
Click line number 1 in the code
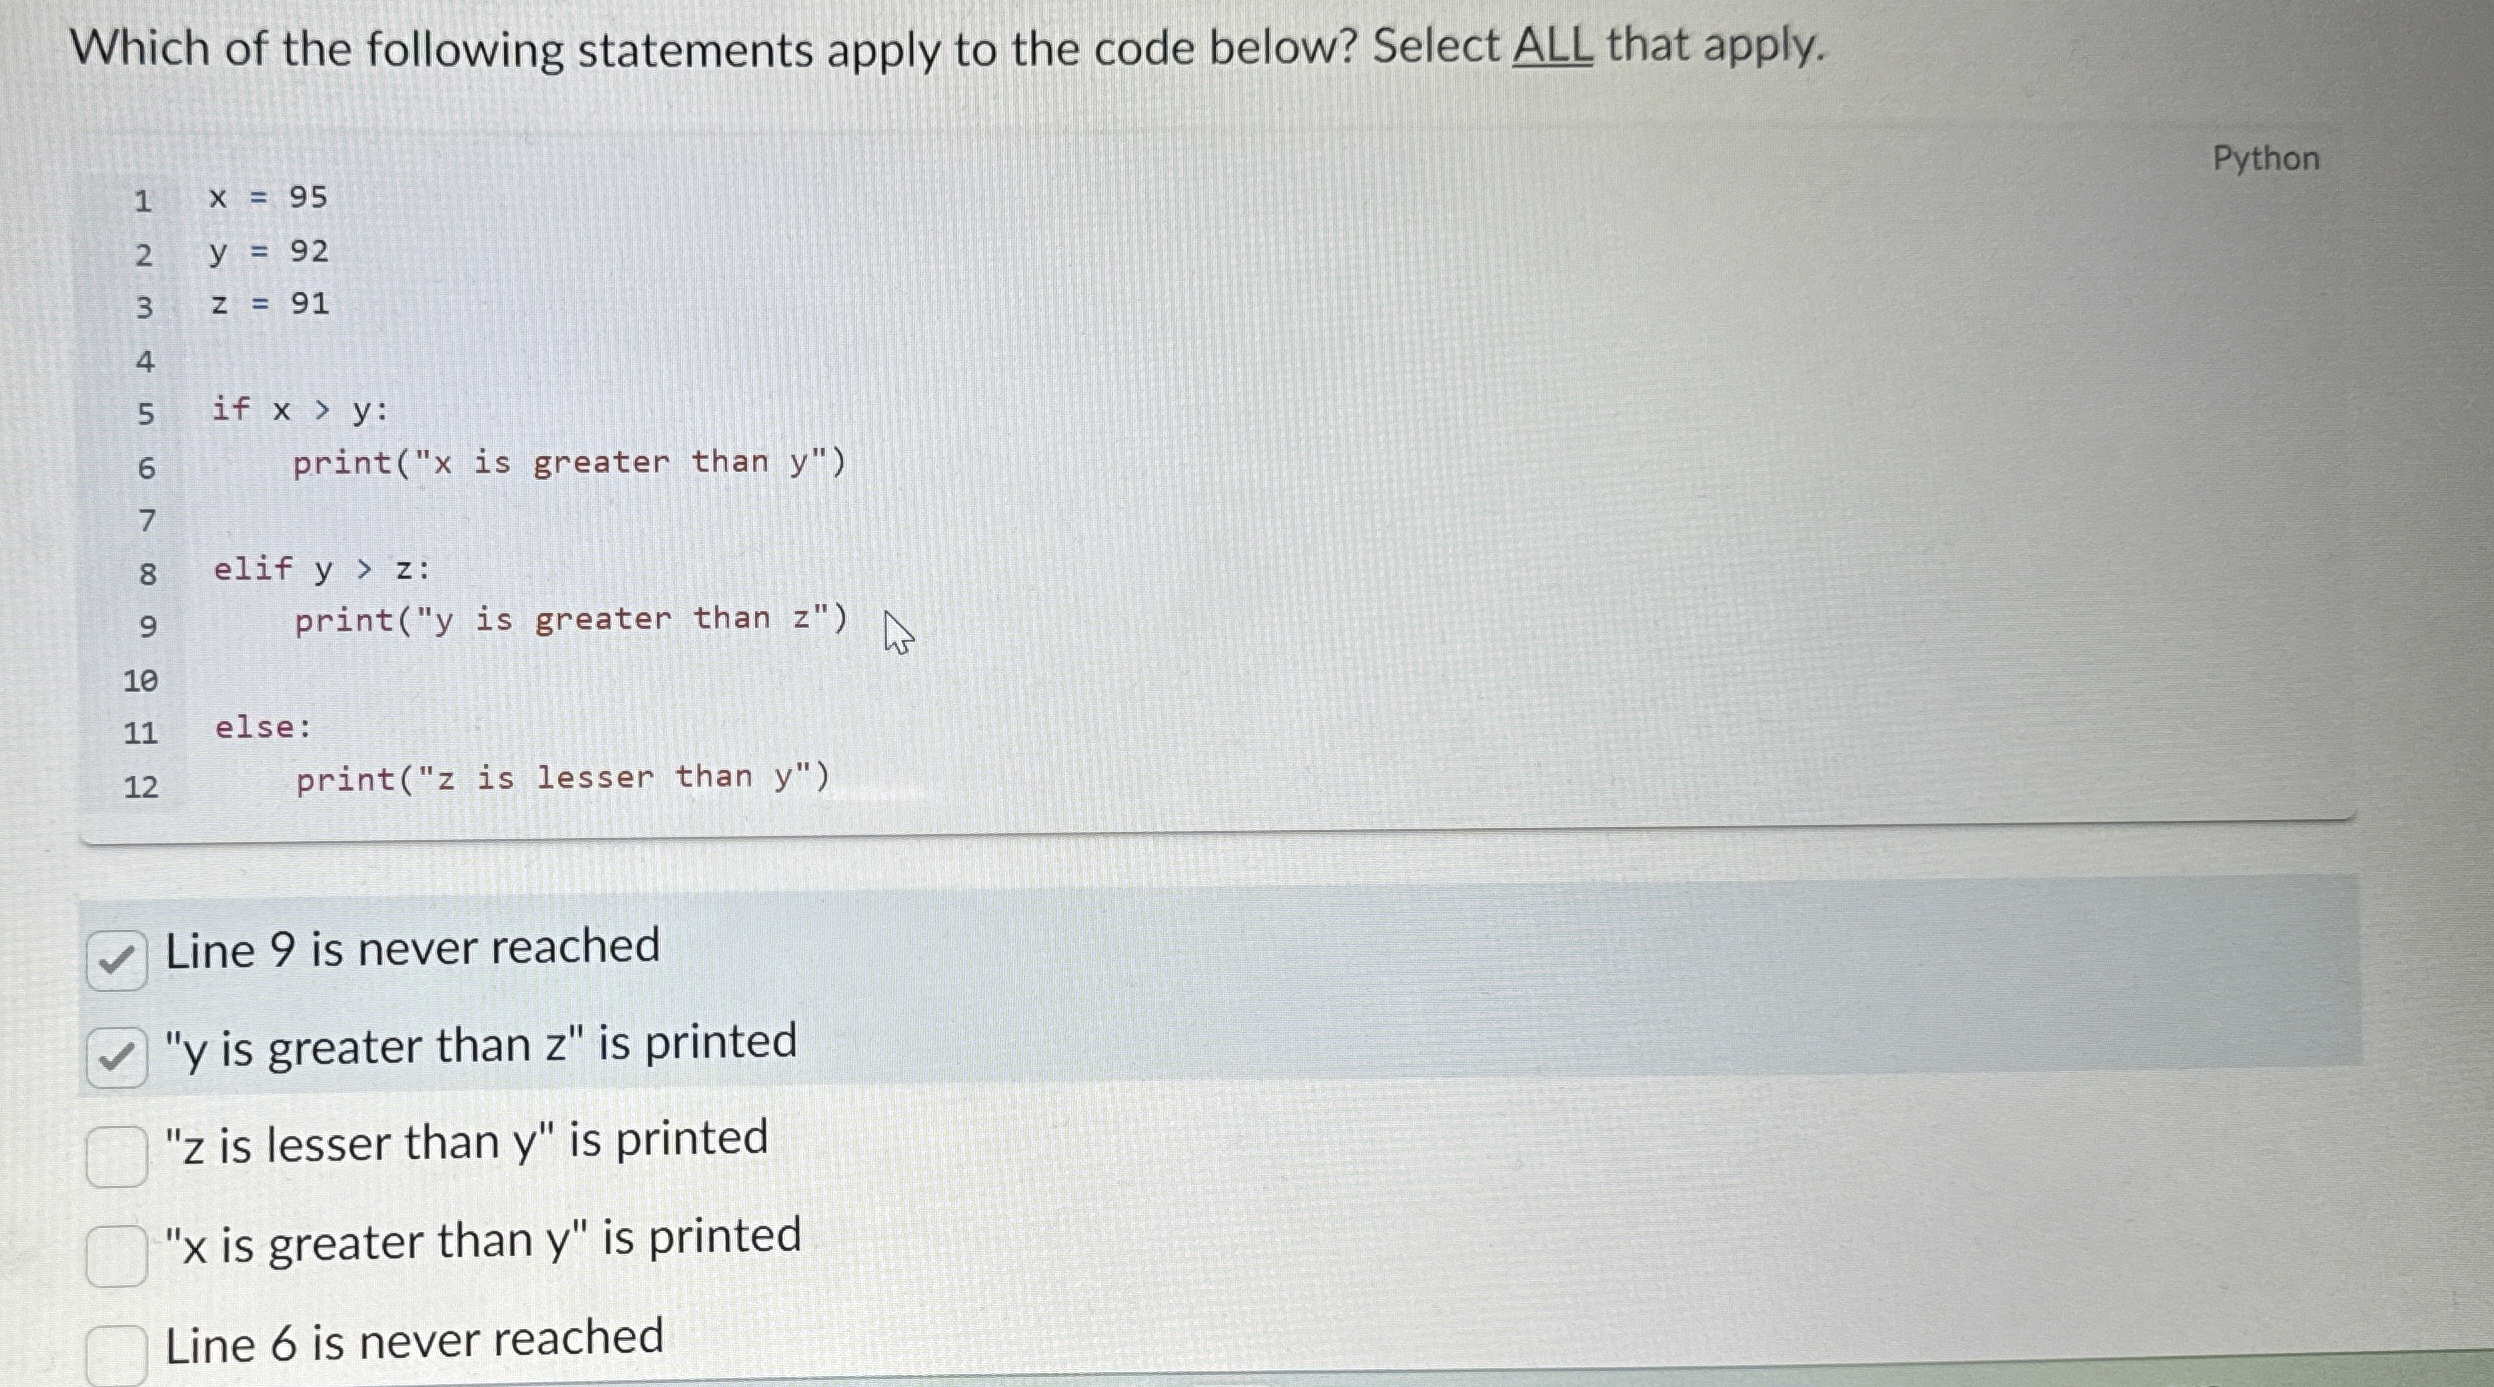[145, 200]
